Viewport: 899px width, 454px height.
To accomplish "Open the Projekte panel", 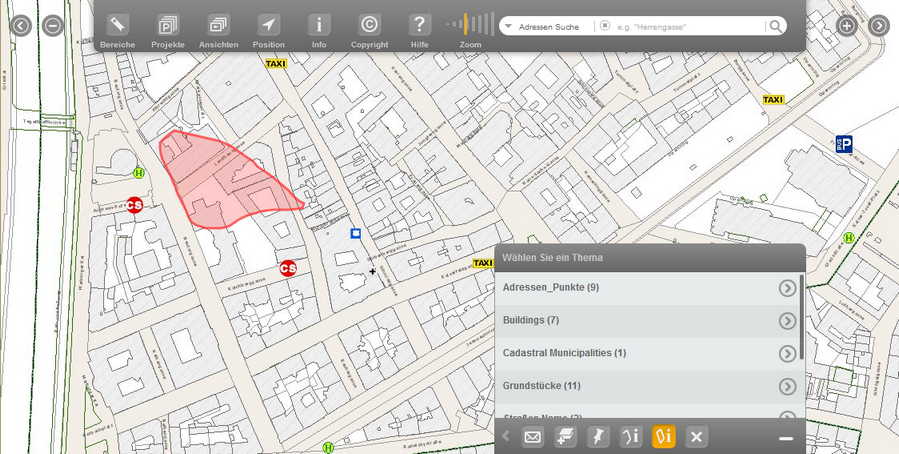I will tap(168, 25).
